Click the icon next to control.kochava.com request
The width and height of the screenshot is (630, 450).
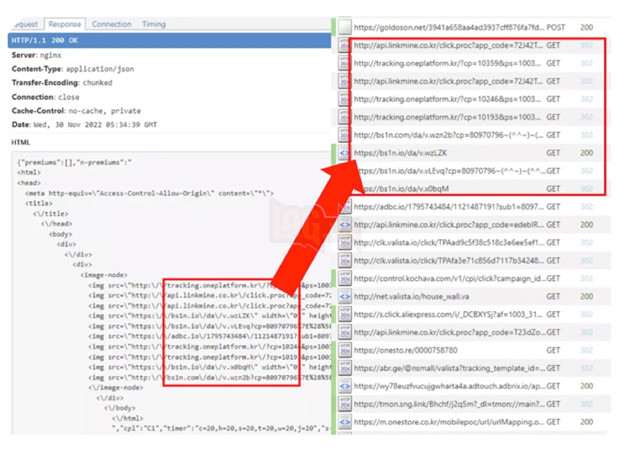(x=344, y=278)
